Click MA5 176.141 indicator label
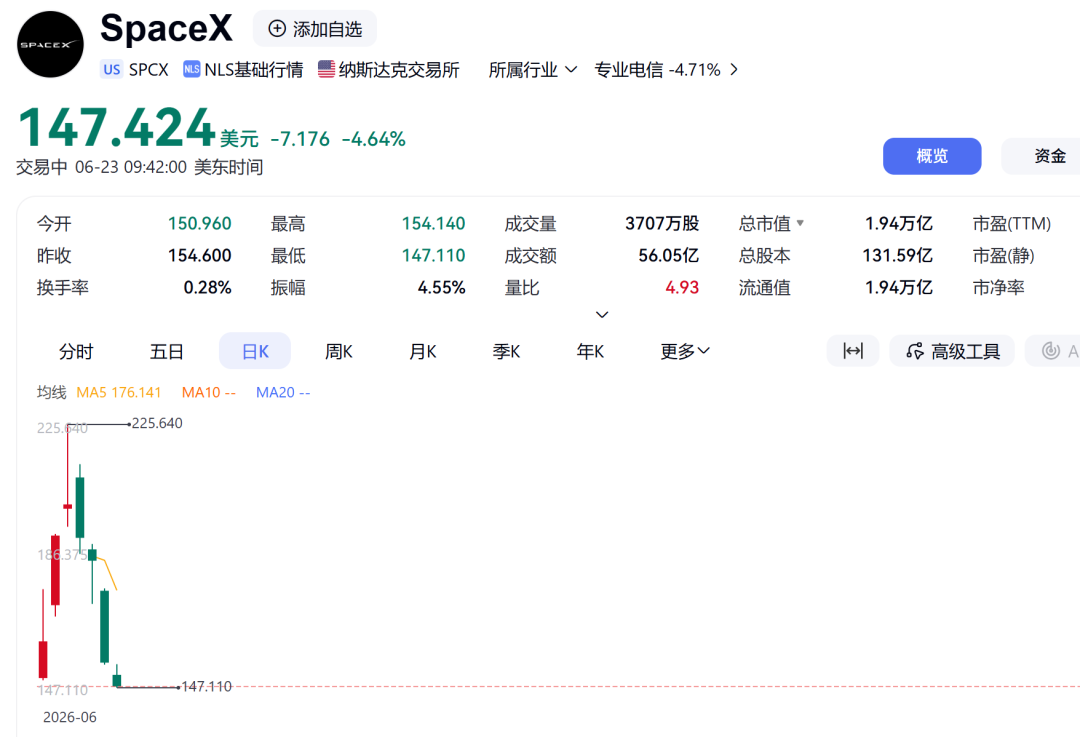The height and width of the screenshot is (737, 1080). pyautogui.click(x=118, y=393)
